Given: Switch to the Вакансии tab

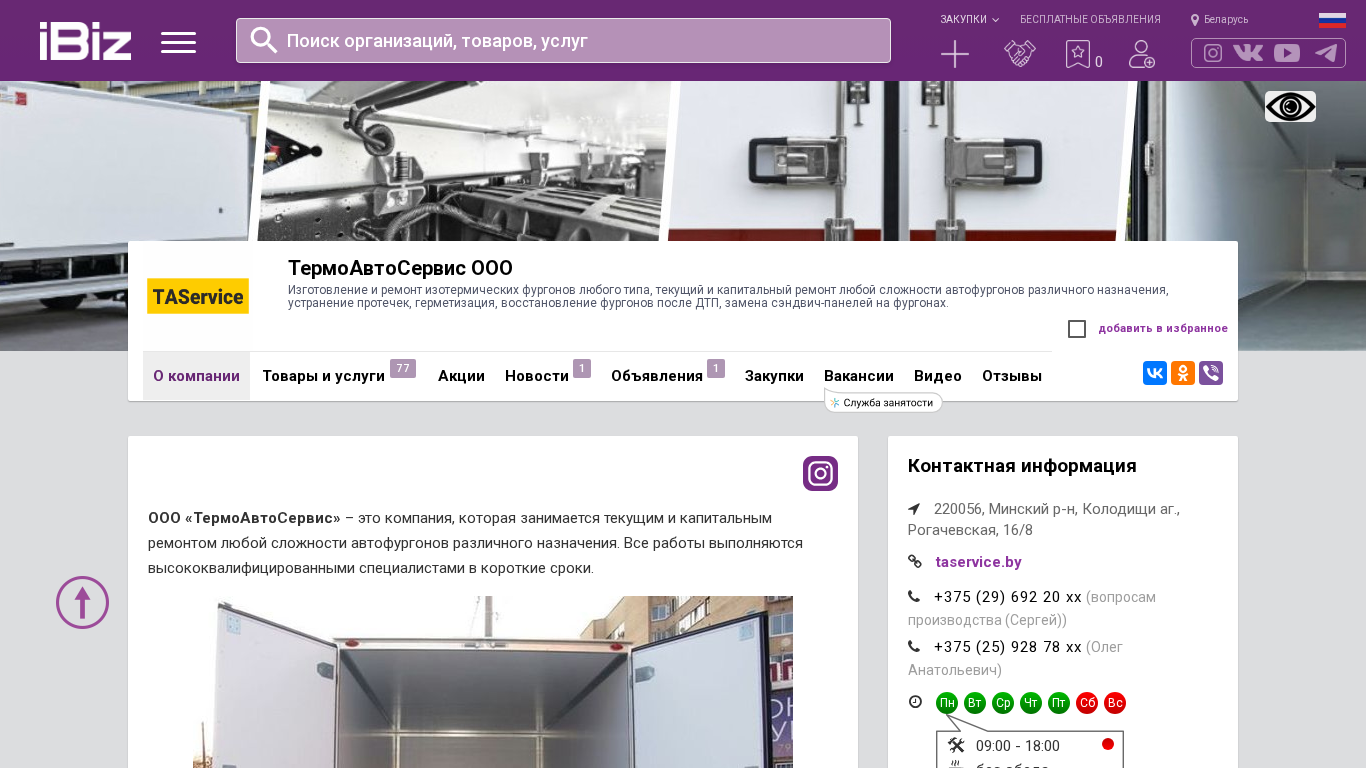Looking at the screenshot, I should point(859,376).
